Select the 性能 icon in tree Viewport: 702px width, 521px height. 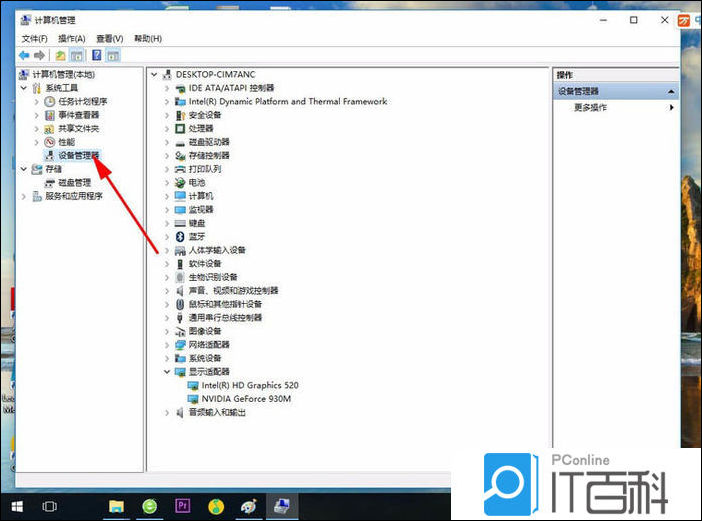click(50, 142)
